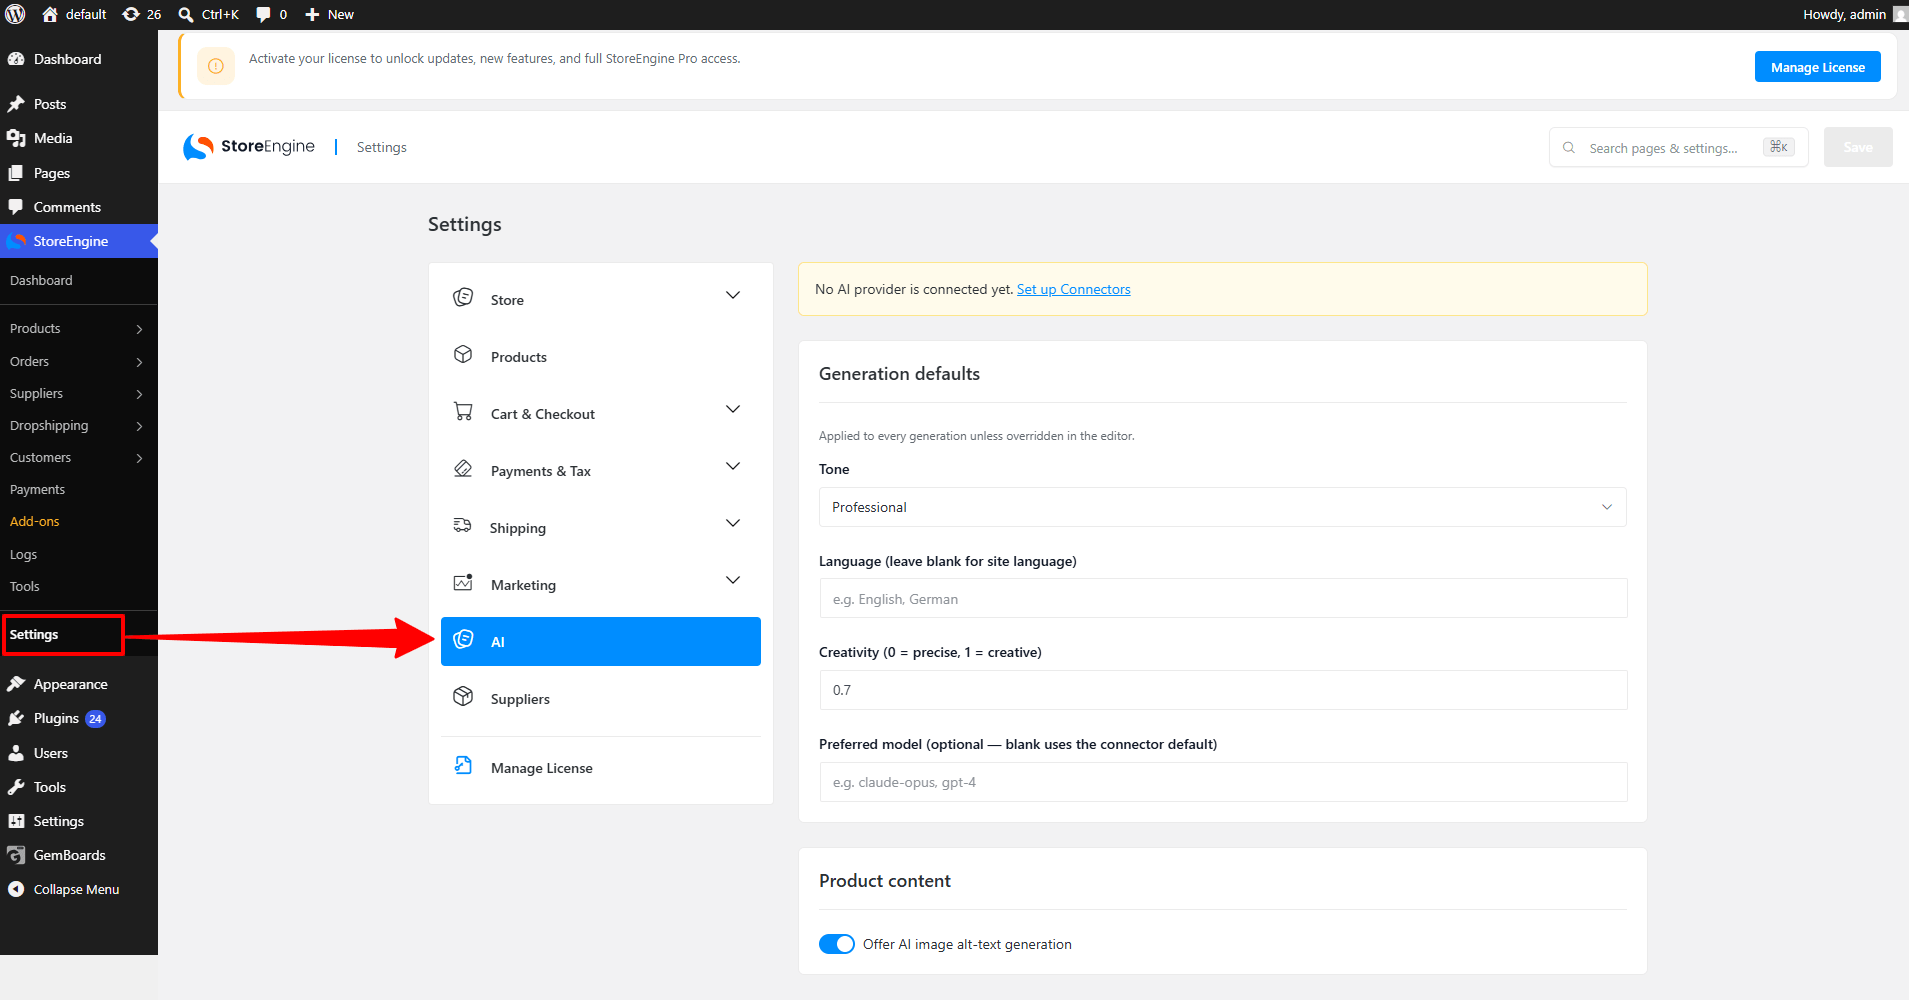1909x1000 pixels.
Task: Open Add-ons in StoreEngine submenu
Action: coord(35,521)
